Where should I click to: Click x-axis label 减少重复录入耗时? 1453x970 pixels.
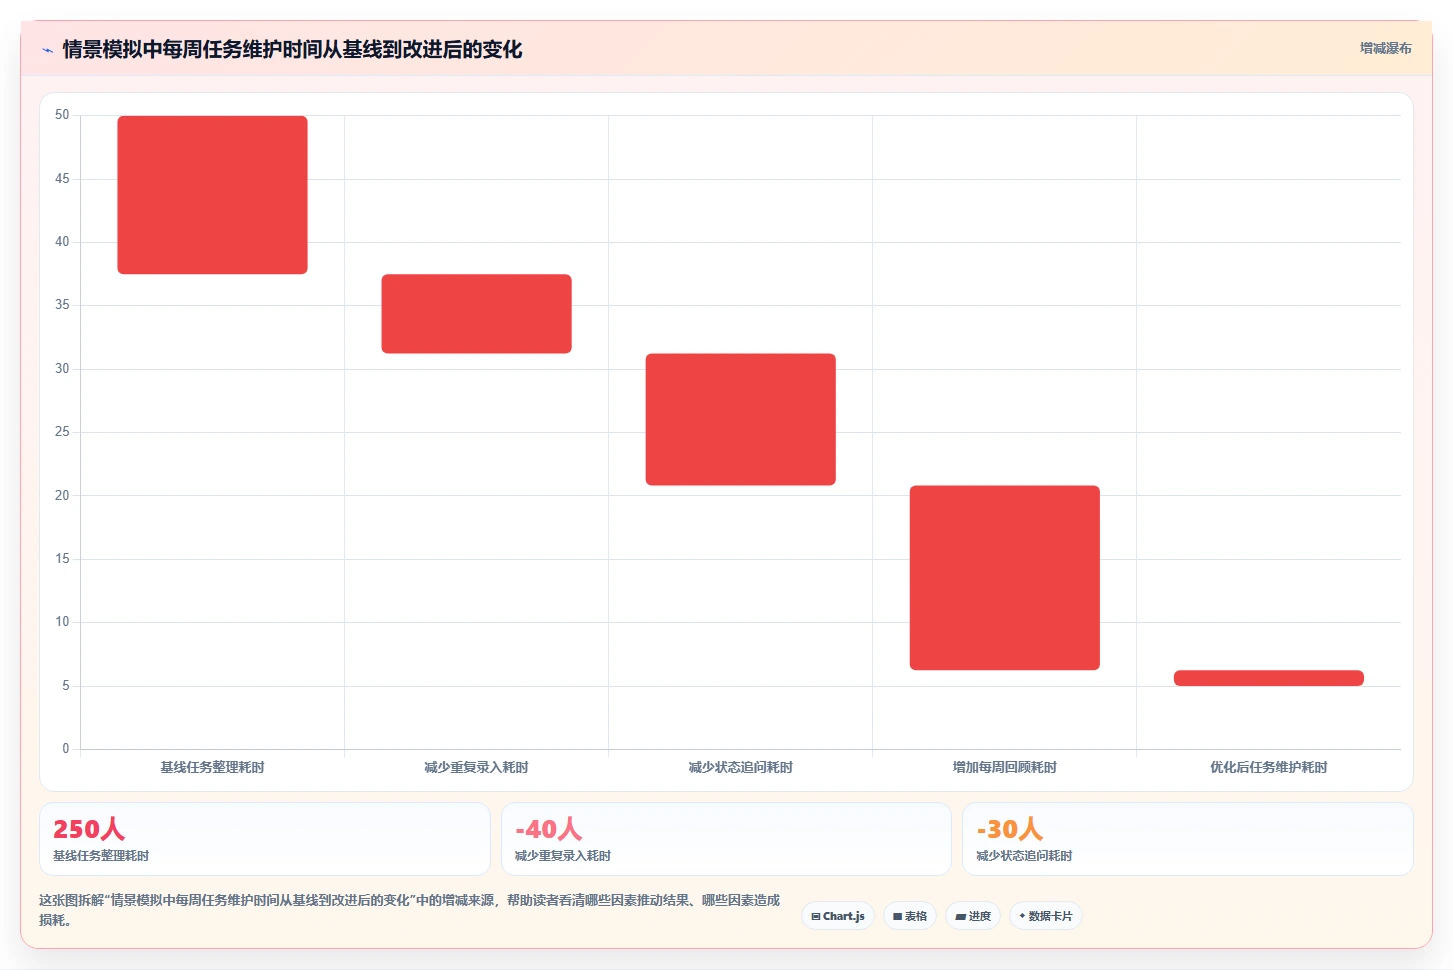click(x=476, y=767)
